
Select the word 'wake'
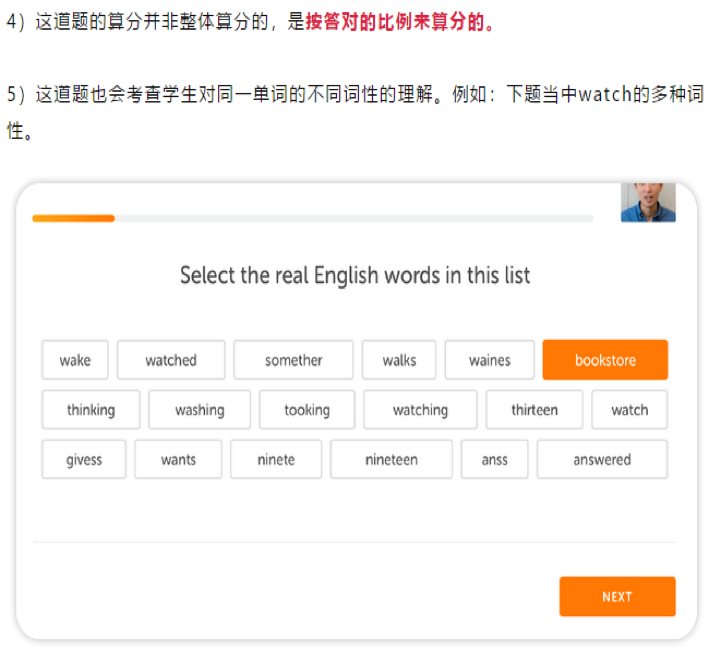pos(75,360)
